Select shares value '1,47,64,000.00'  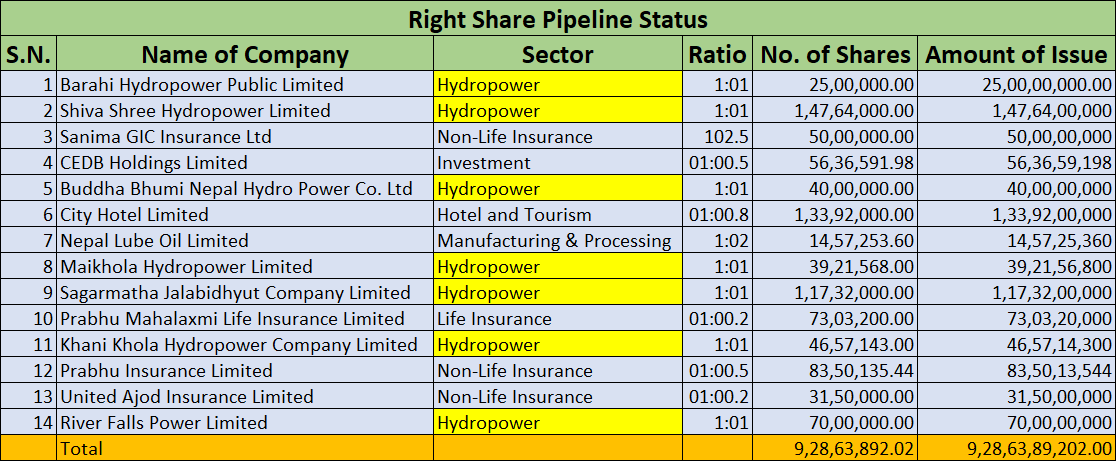pos(836,110)
